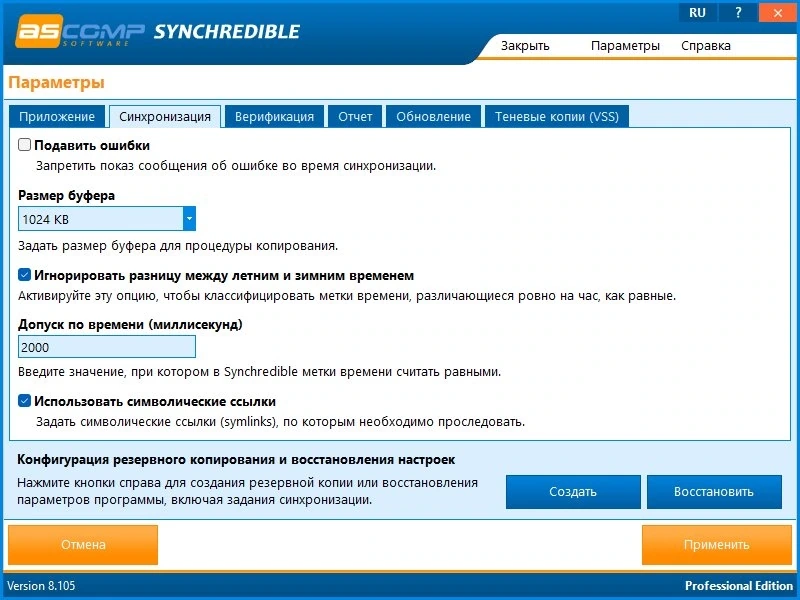
Task: Click the Professional Edition label
Action: click(x=739, y=586)
